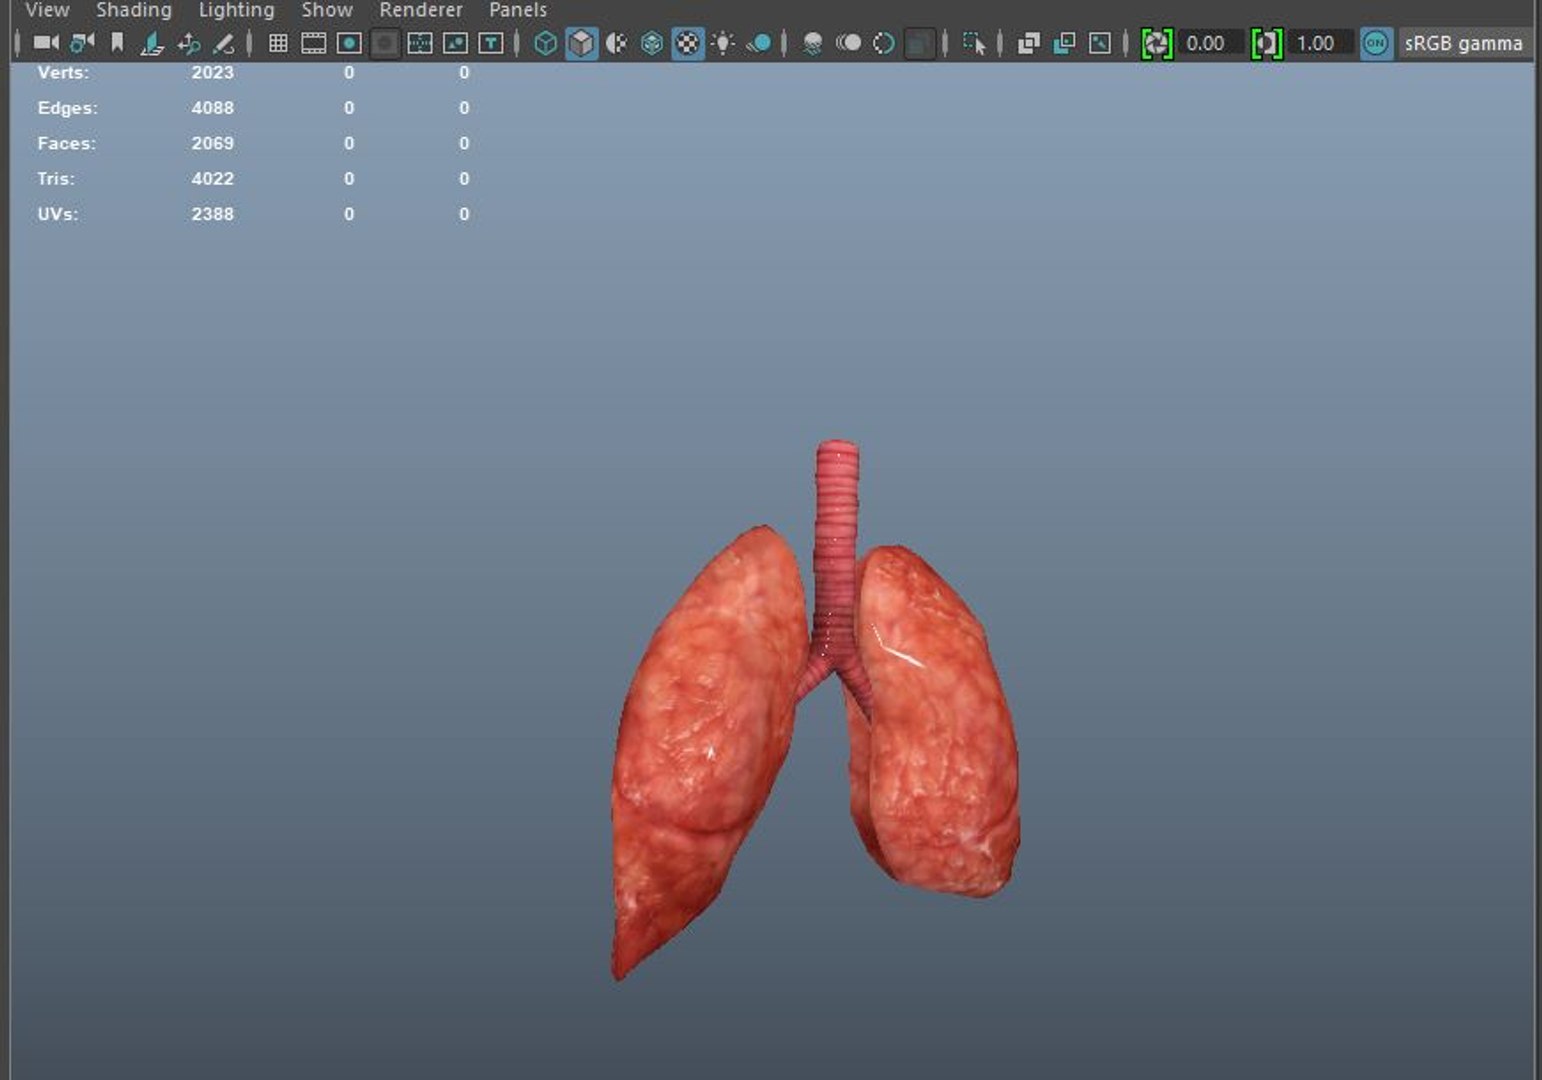Click X-Ray Active Components icon

coord(1064,43)
